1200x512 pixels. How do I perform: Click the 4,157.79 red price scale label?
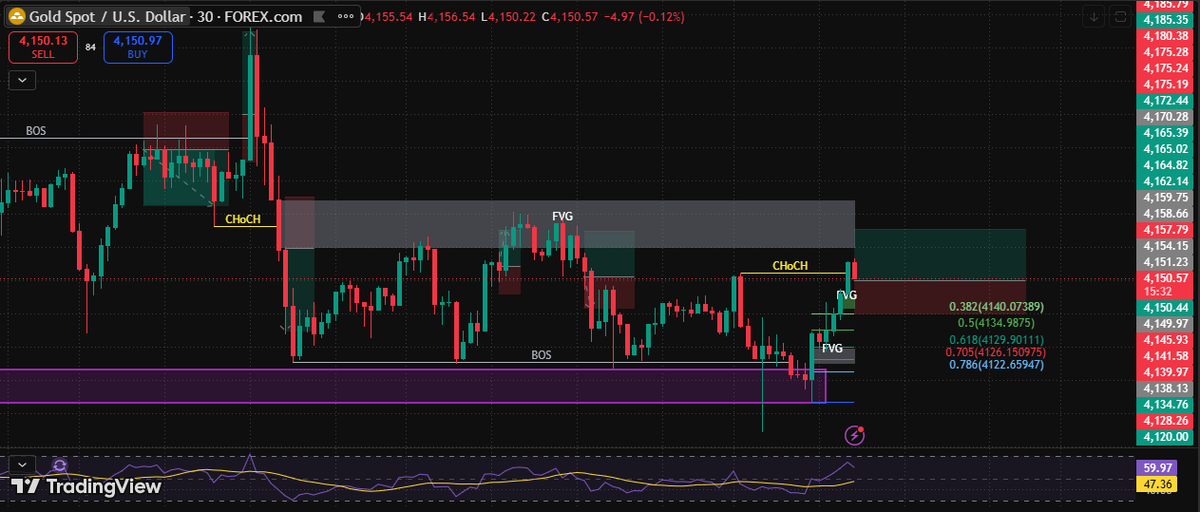click(x=1168, y=229)
